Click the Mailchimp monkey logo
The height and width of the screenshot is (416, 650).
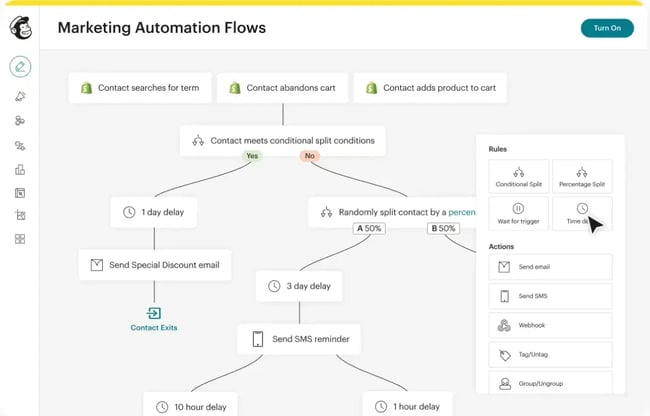tap(20, 28)
